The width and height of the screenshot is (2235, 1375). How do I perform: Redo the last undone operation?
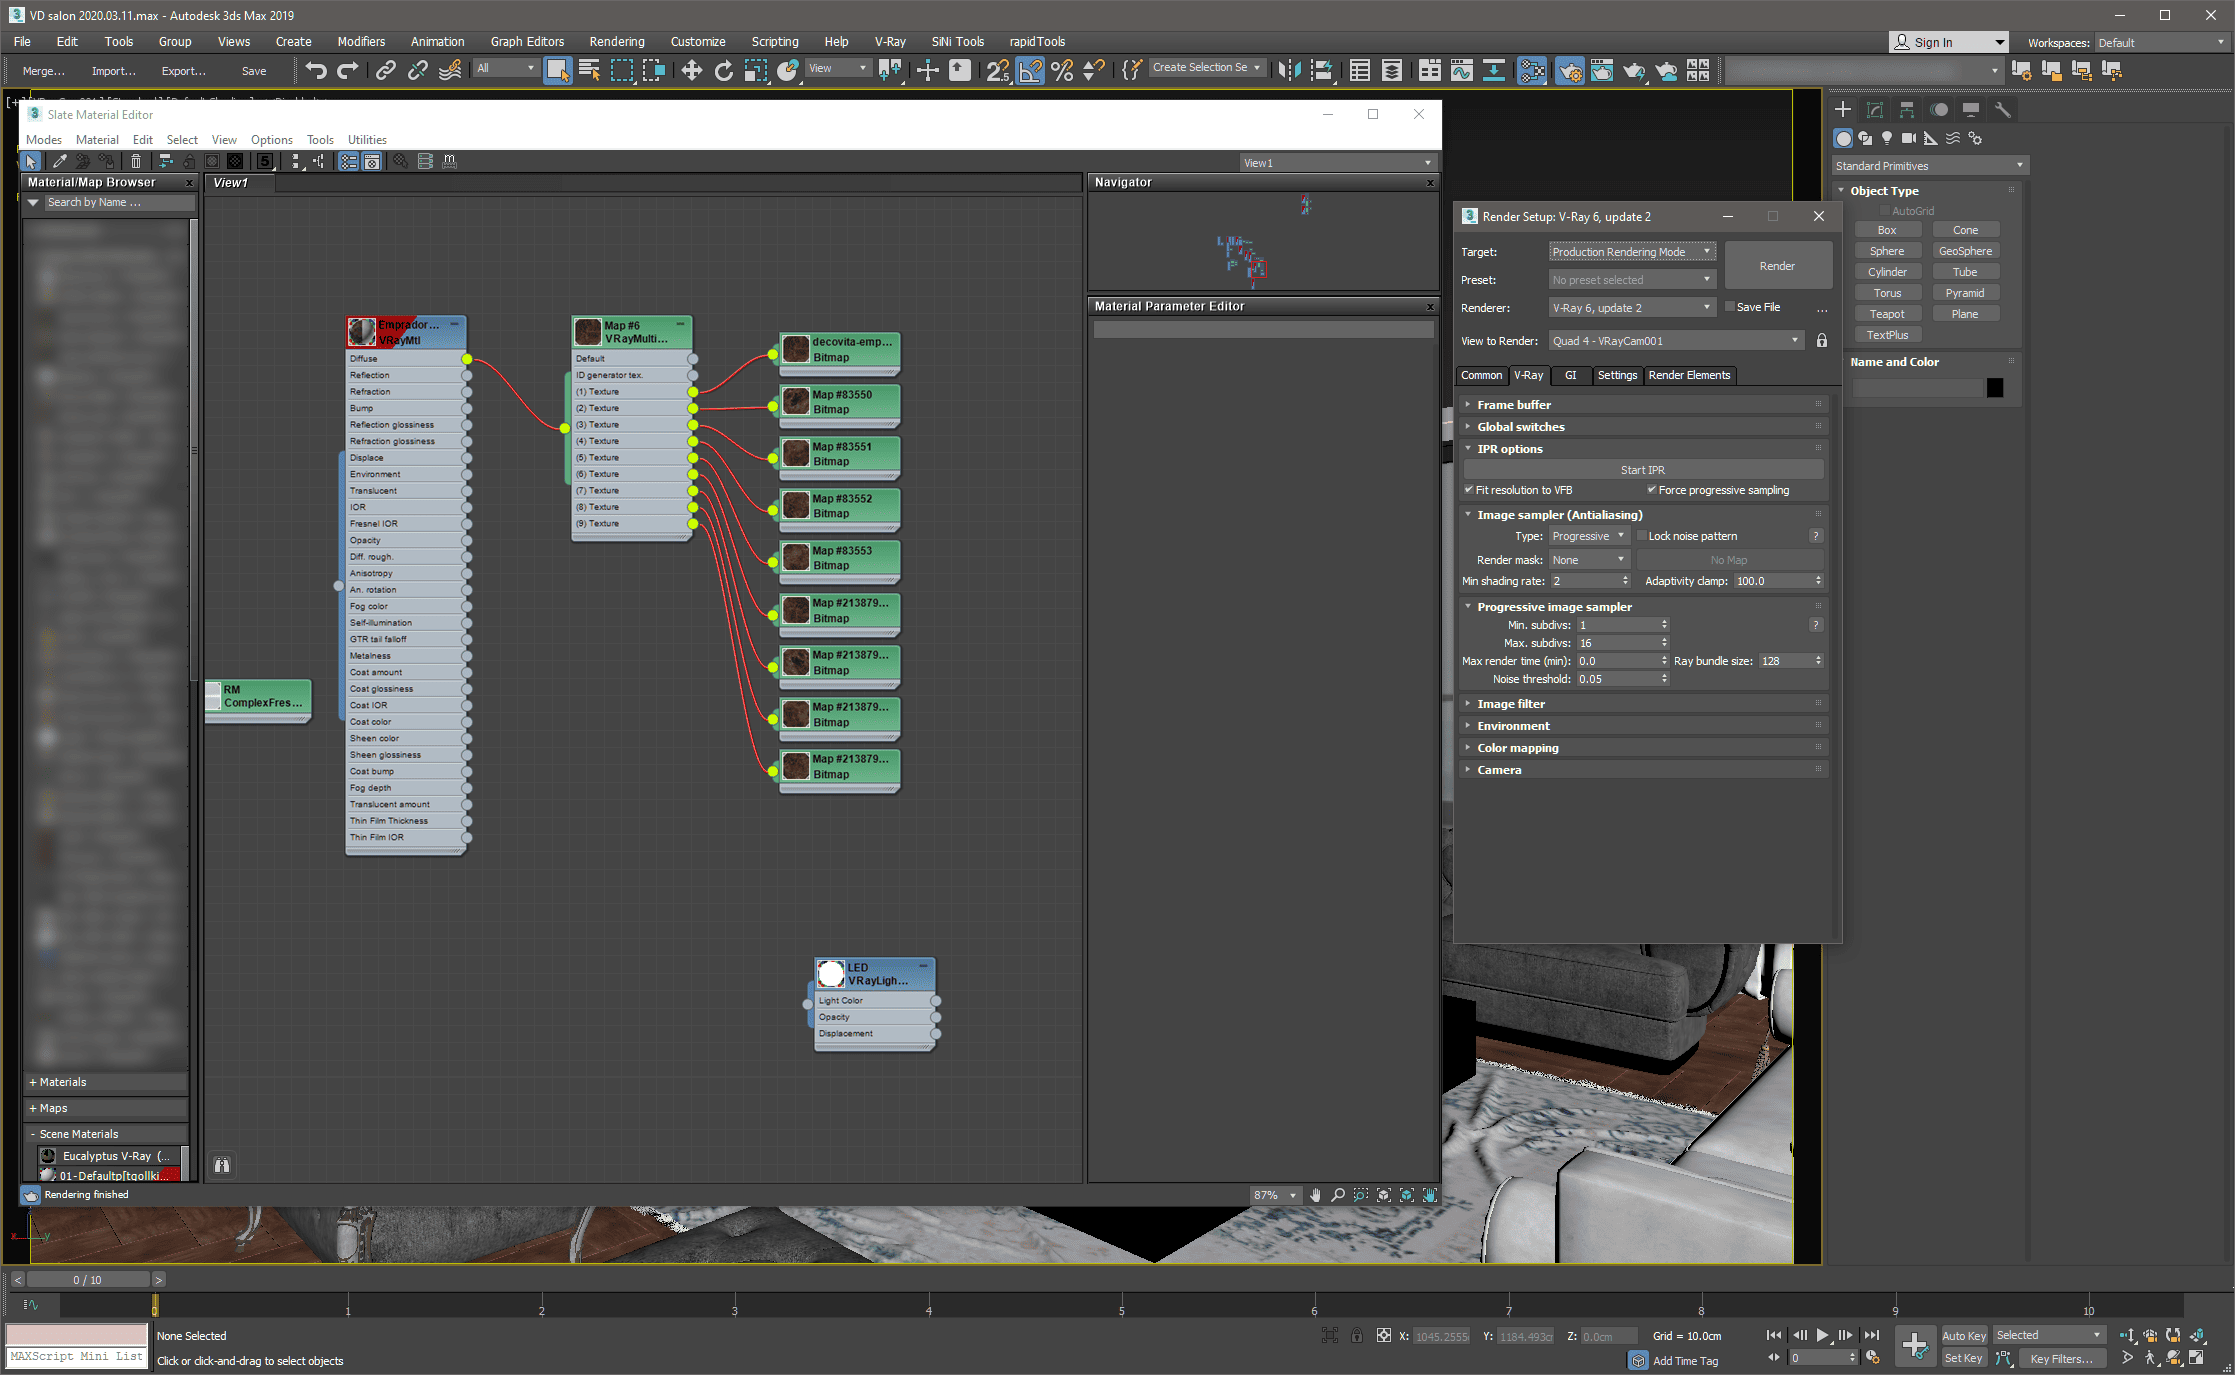click(x=348, y=70)
